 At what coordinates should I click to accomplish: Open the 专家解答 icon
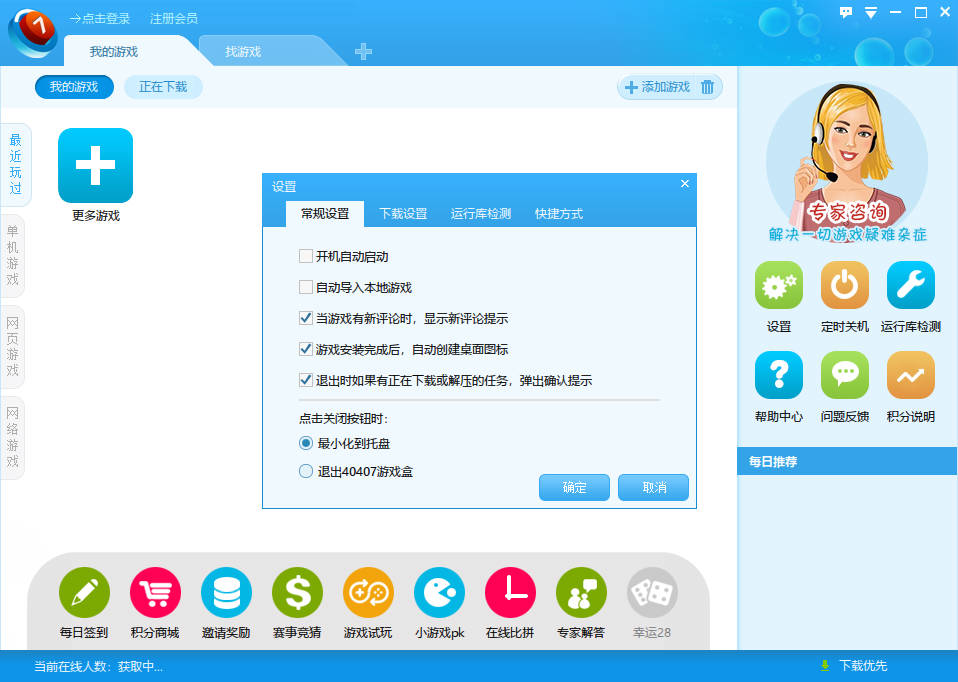(581, 592)
